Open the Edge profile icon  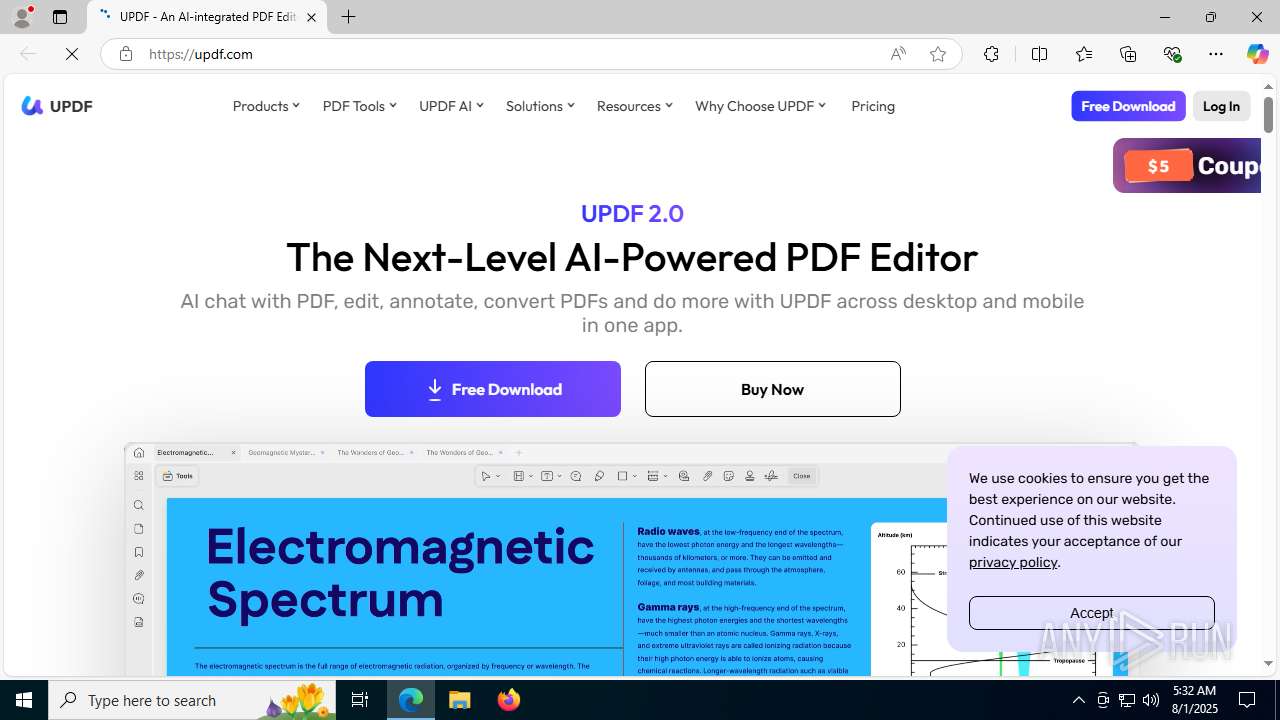[x=22, y=17]
